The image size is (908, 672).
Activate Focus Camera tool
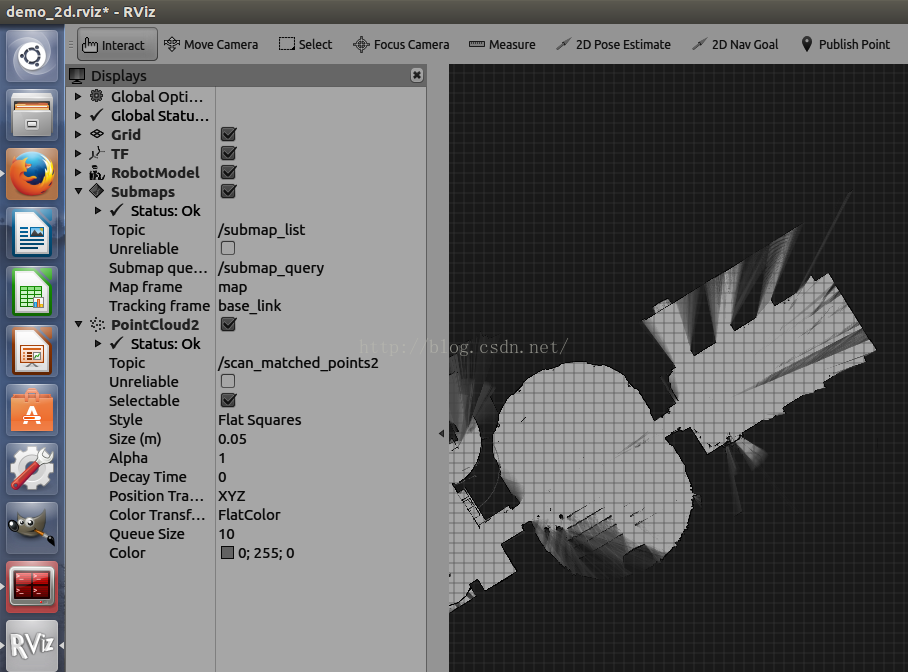pos(401,45)
